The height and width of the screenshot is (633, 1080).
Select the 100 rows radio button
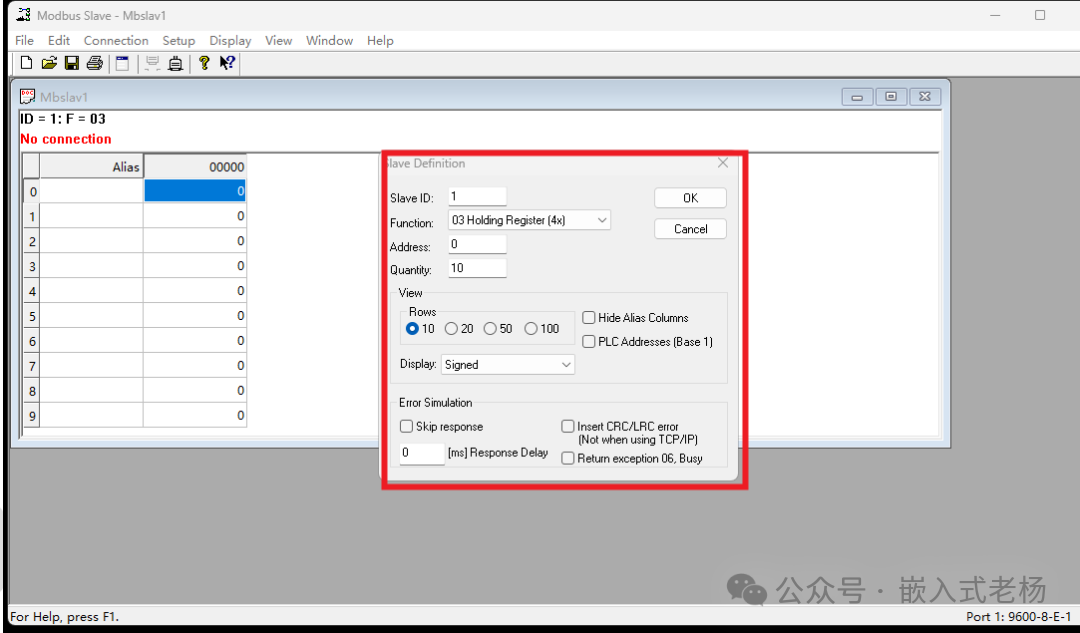click(x=530, y=329)
